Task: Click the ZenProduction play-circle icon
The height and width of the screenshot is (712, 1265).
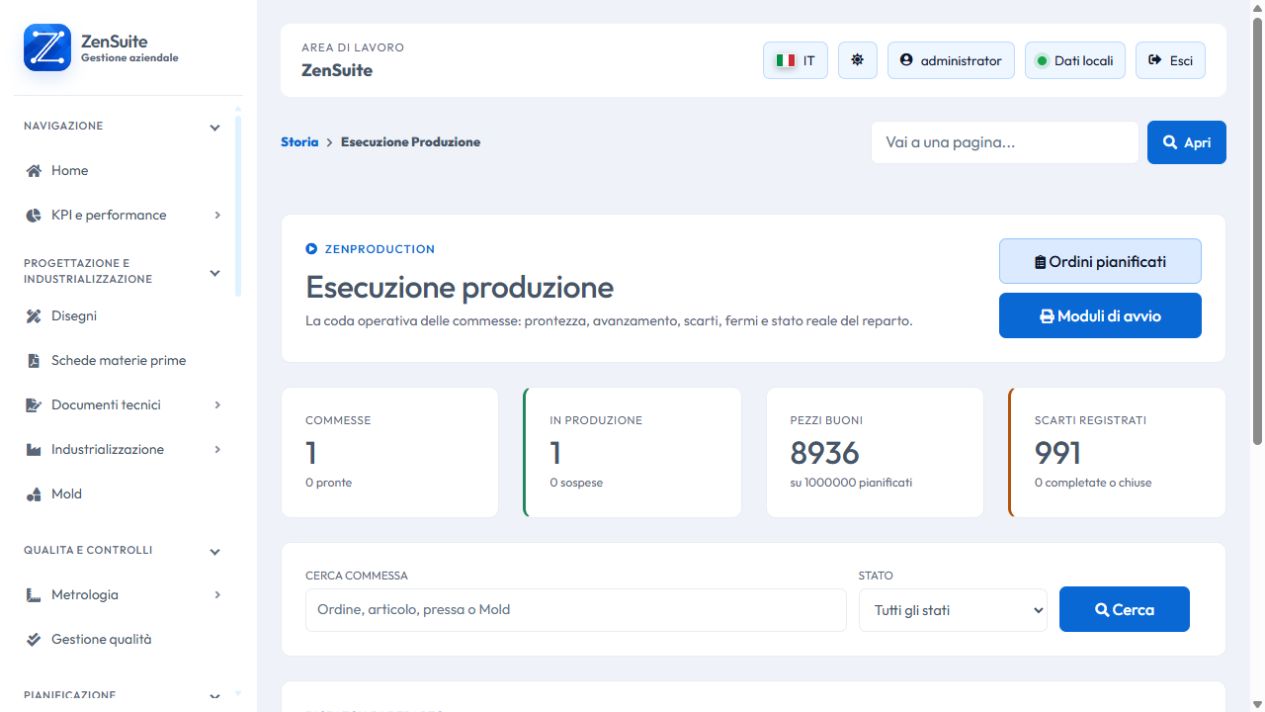Action: click(x=311, y=249)
